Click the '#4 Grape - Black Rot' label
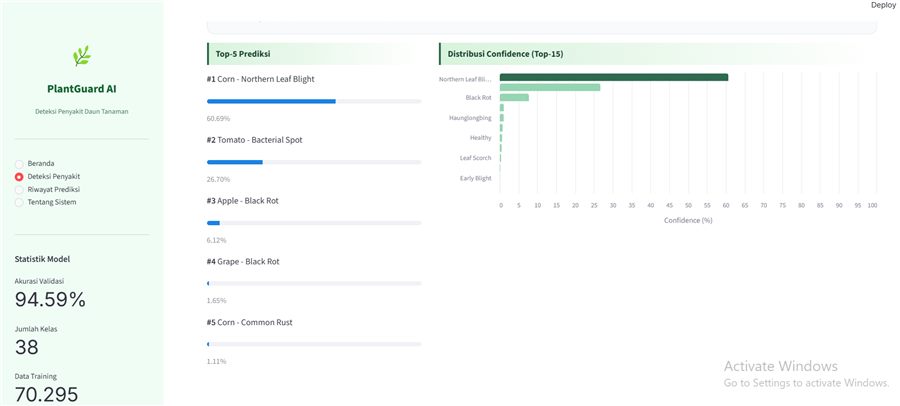The image size is (900, 406). tap(243, 261)
